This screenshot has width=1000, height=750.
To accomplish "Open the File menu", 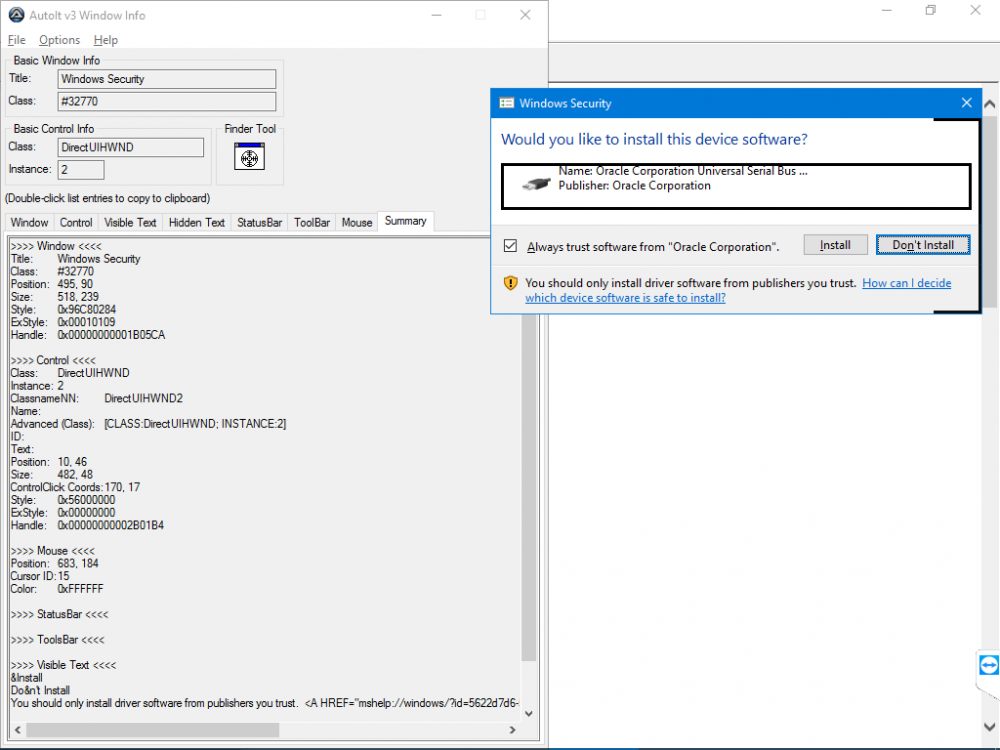I will point(17,40).
